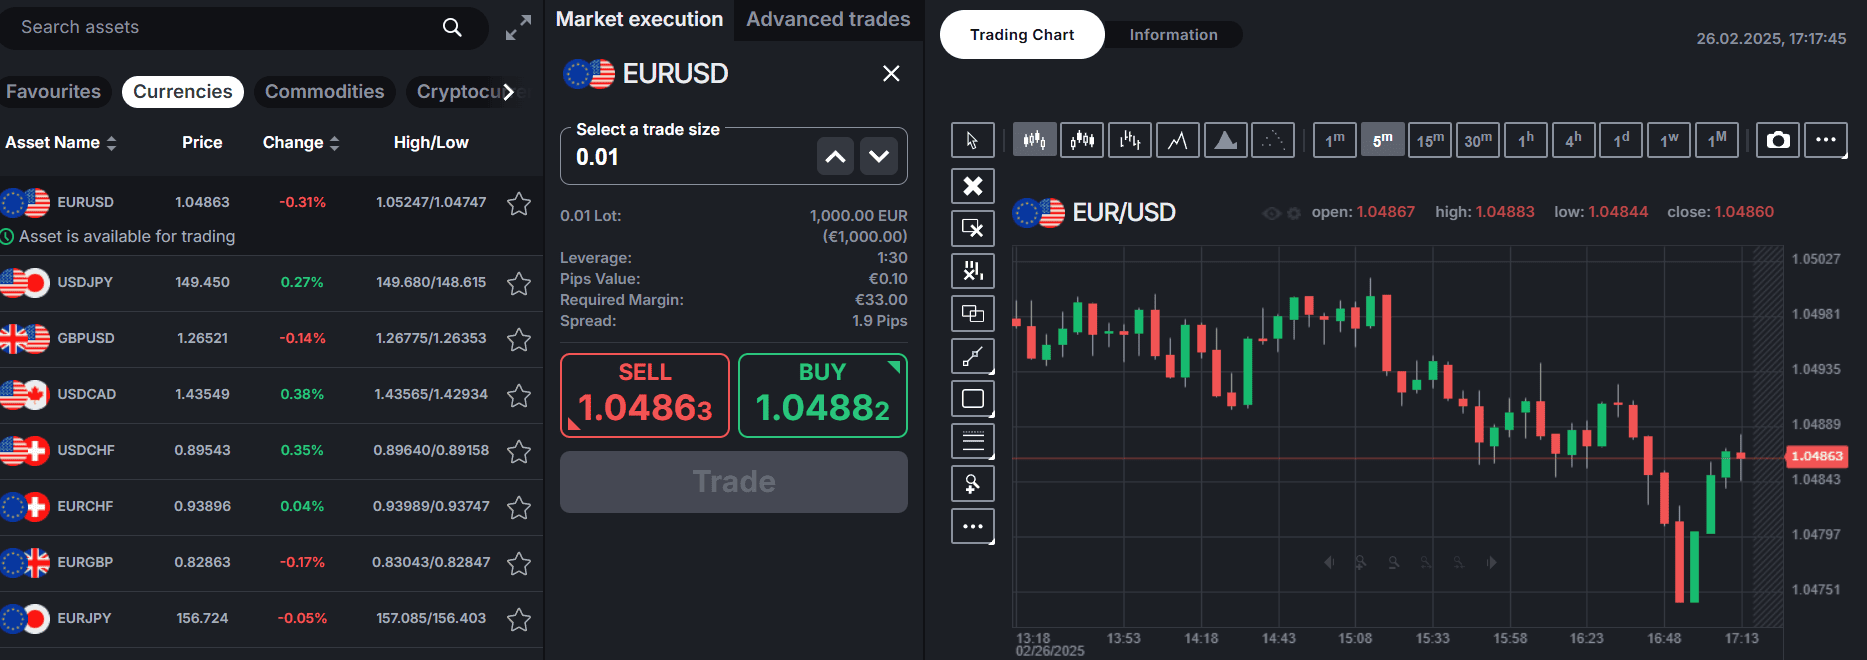
Task: Sort assets by the Change column arrows
Action: (x=333, y=142)
